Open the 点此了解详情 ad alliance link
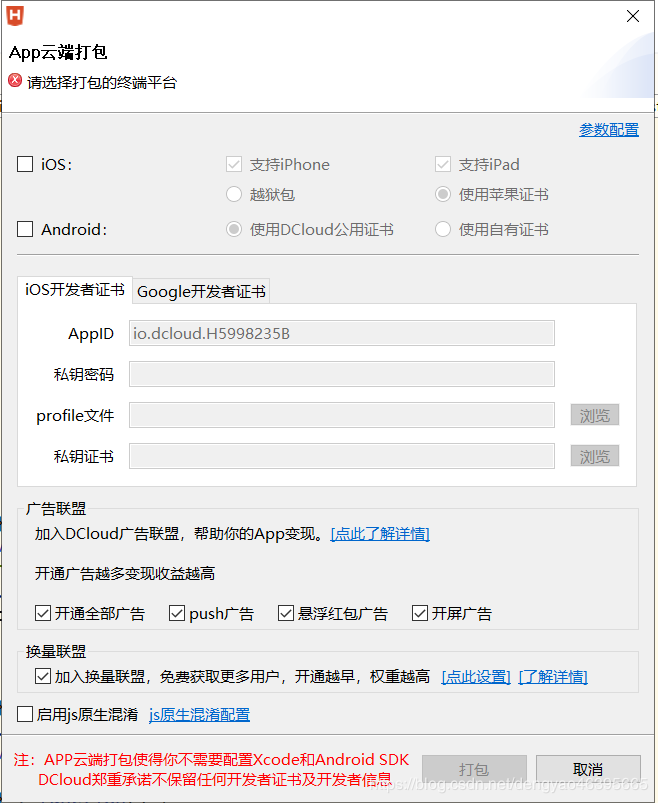Viewport: 658px width, 803px height. [380, 534]
